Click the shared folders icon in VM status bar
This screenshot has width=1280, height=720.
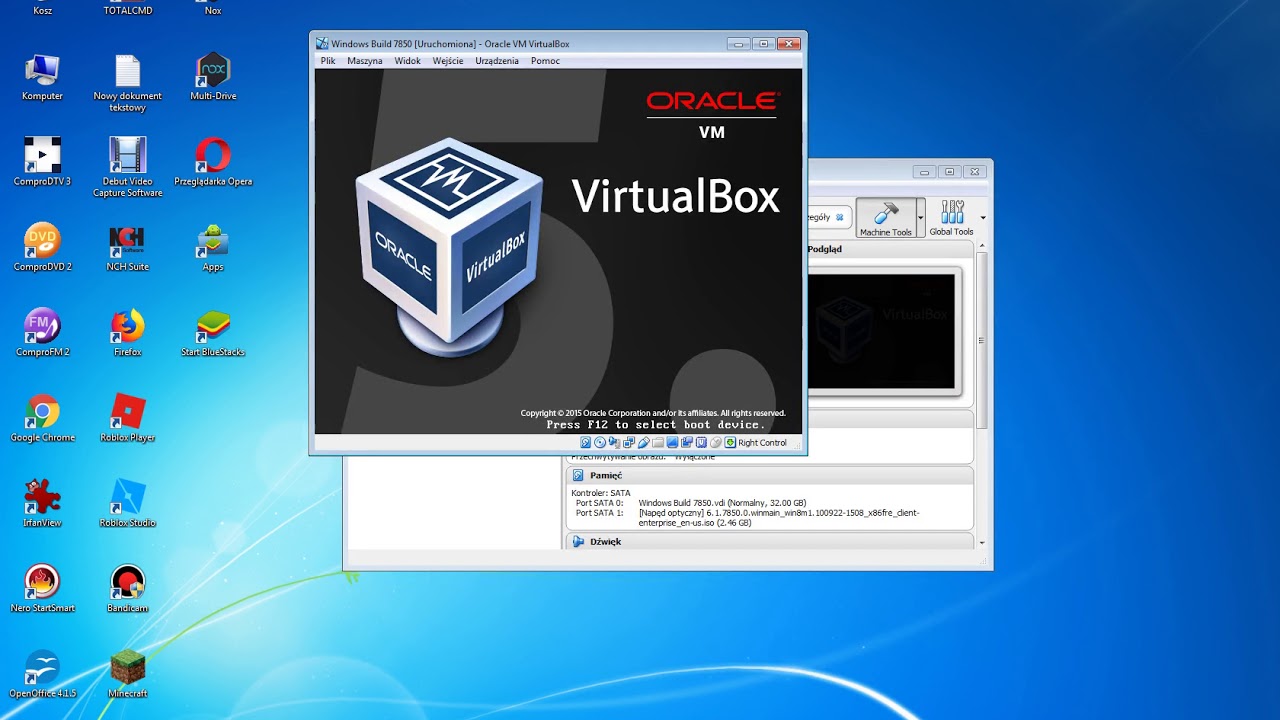click(658, 442)
